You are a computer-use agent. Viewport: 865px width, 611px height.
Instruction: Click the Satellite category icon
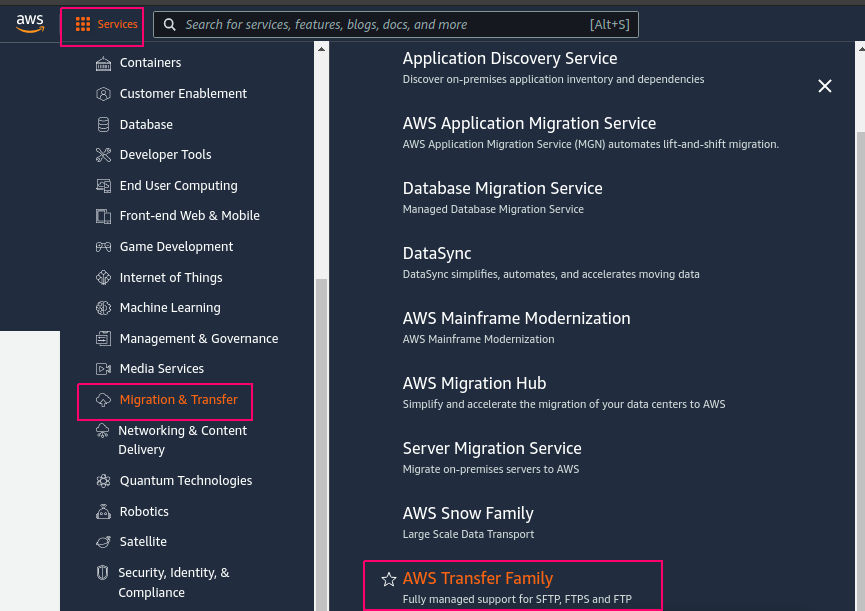click(x=103, y=542)
